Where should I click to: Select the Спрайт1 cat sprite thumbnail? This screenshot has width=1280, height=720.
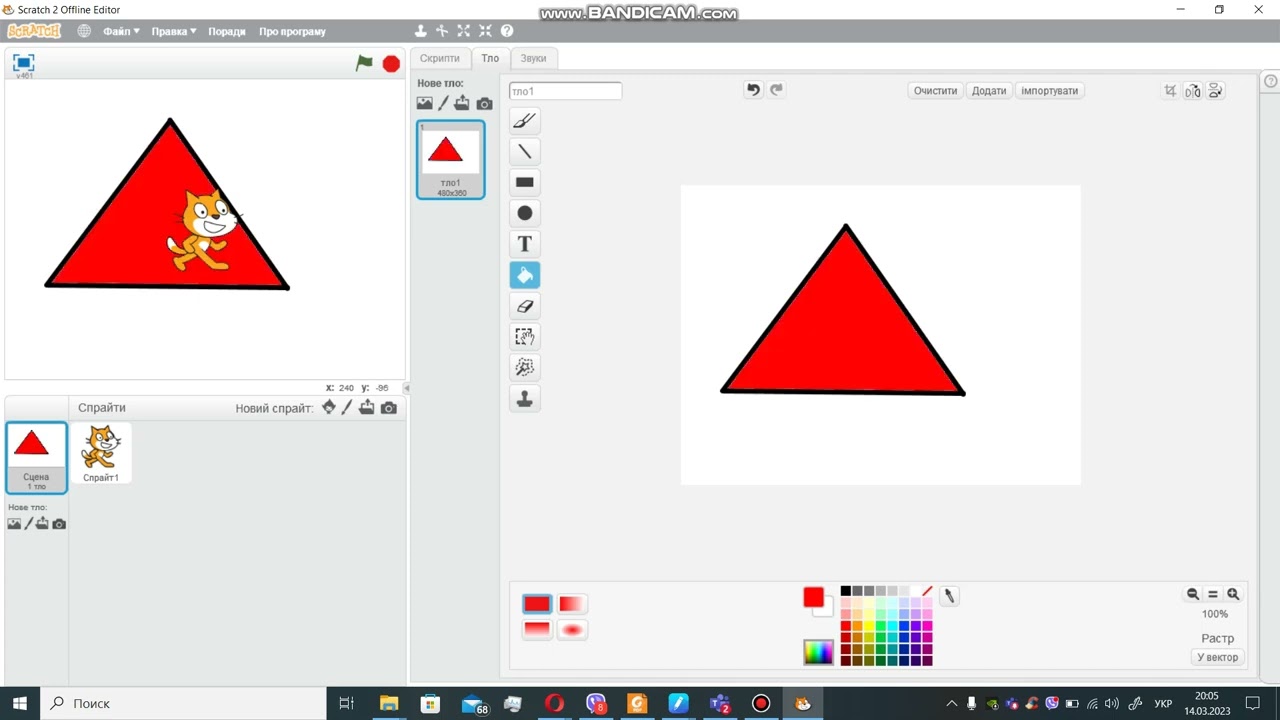[x=101, y=453]
